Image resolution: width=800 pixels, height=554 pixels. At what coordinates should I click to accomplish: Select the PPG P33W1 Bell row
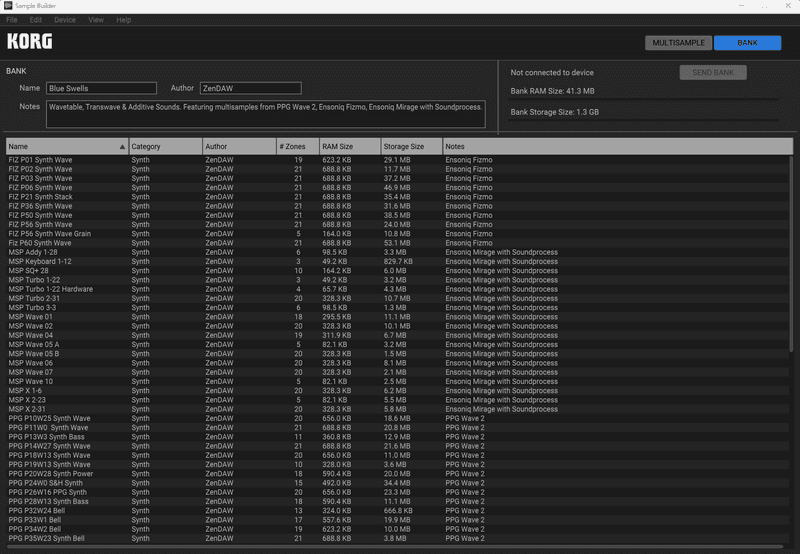point(397,520)
